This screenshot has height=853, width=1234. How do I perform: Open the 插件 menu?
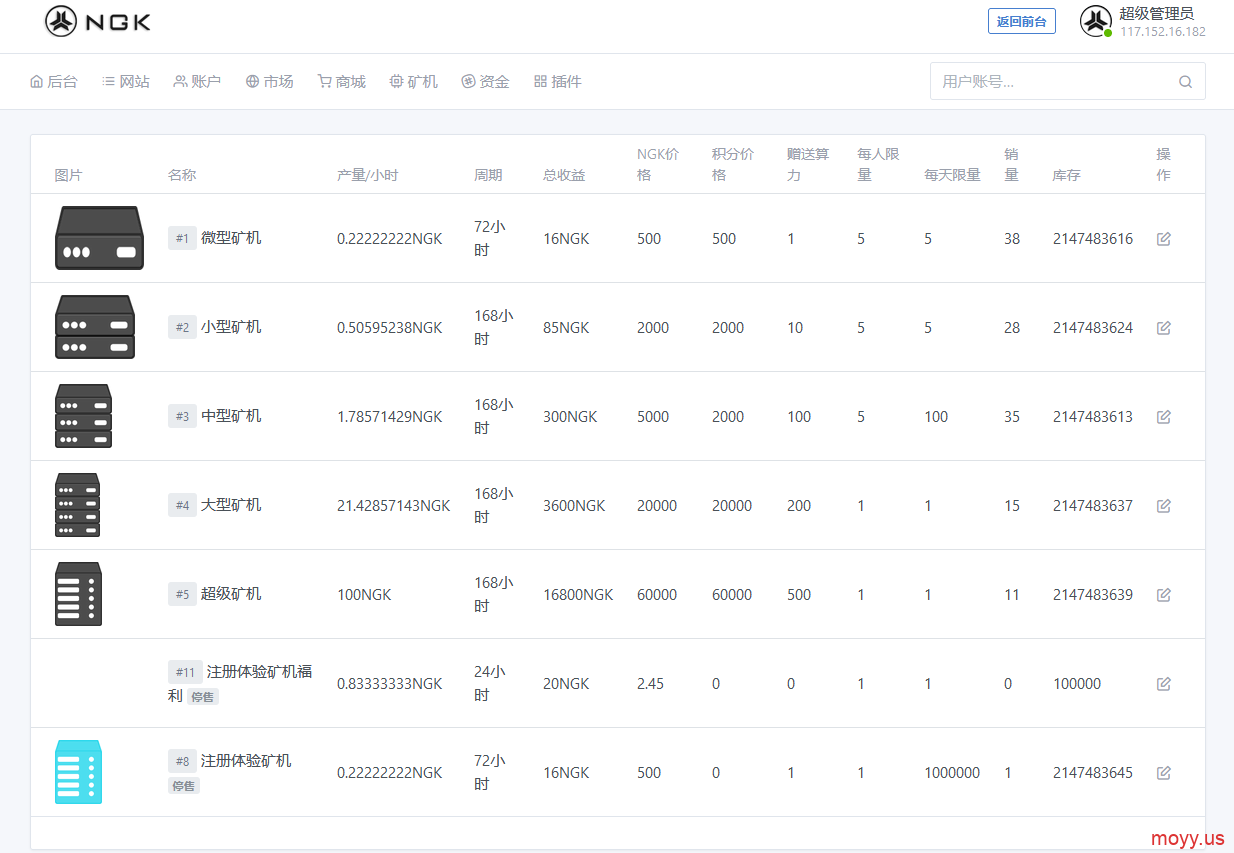pyautogui.click(x=558, y=82)
